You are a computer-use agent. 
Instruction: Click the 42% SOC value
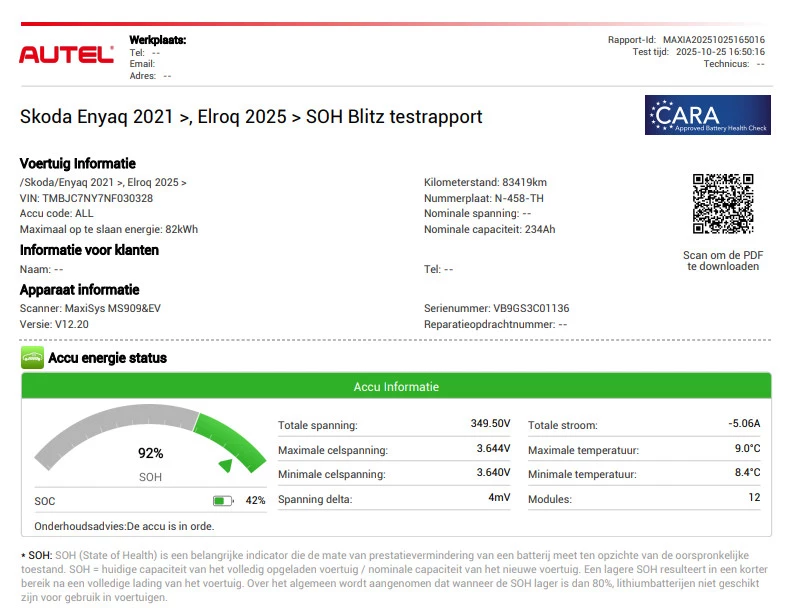pyautogui.click(x=256, y=500)
